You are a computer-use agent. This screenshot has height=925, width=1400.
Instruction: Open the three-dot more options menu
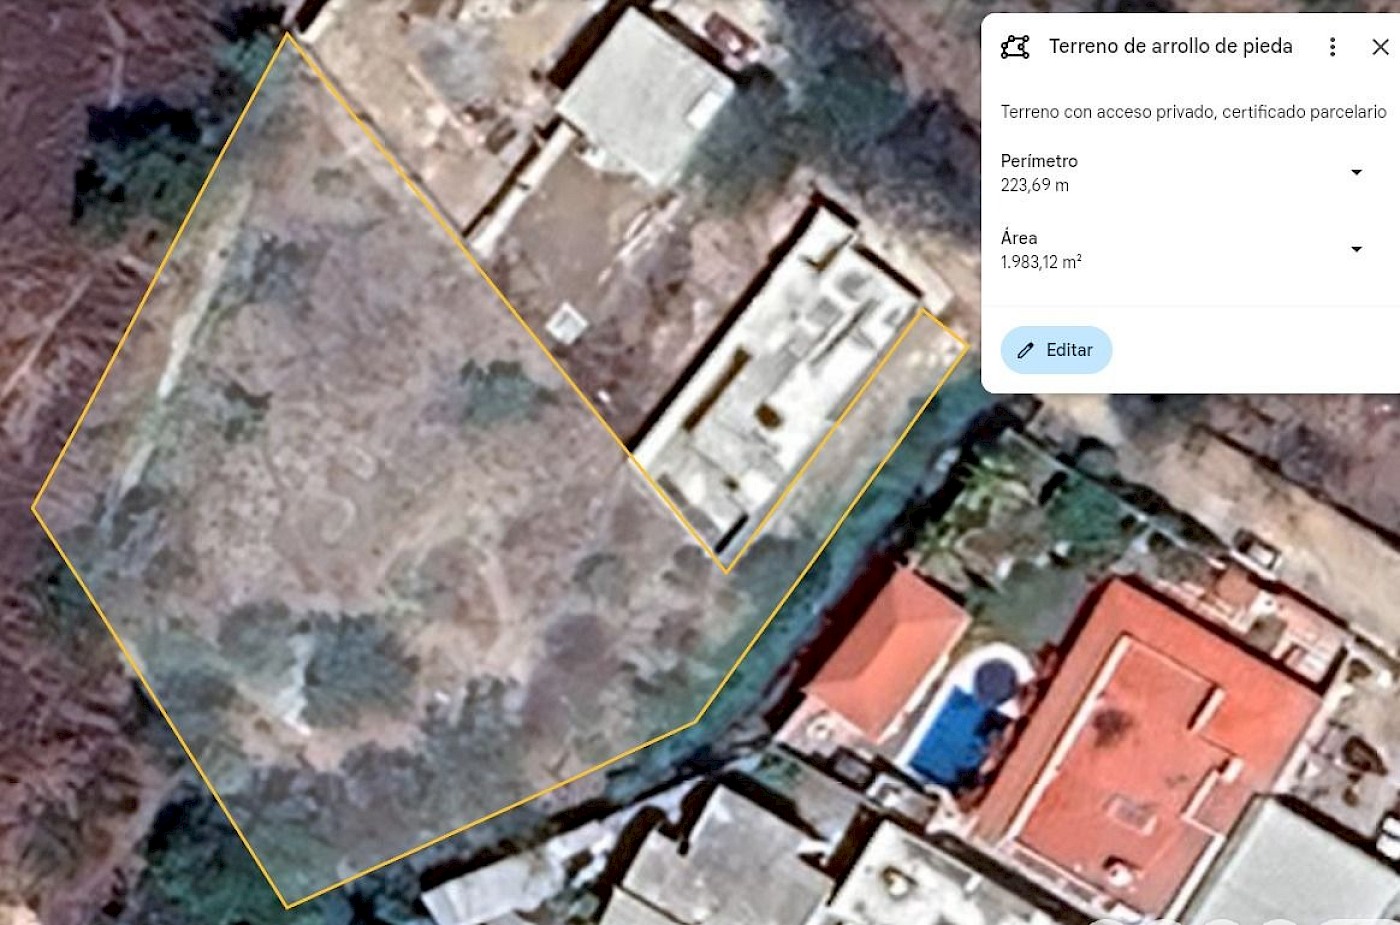click(1332, 47)
